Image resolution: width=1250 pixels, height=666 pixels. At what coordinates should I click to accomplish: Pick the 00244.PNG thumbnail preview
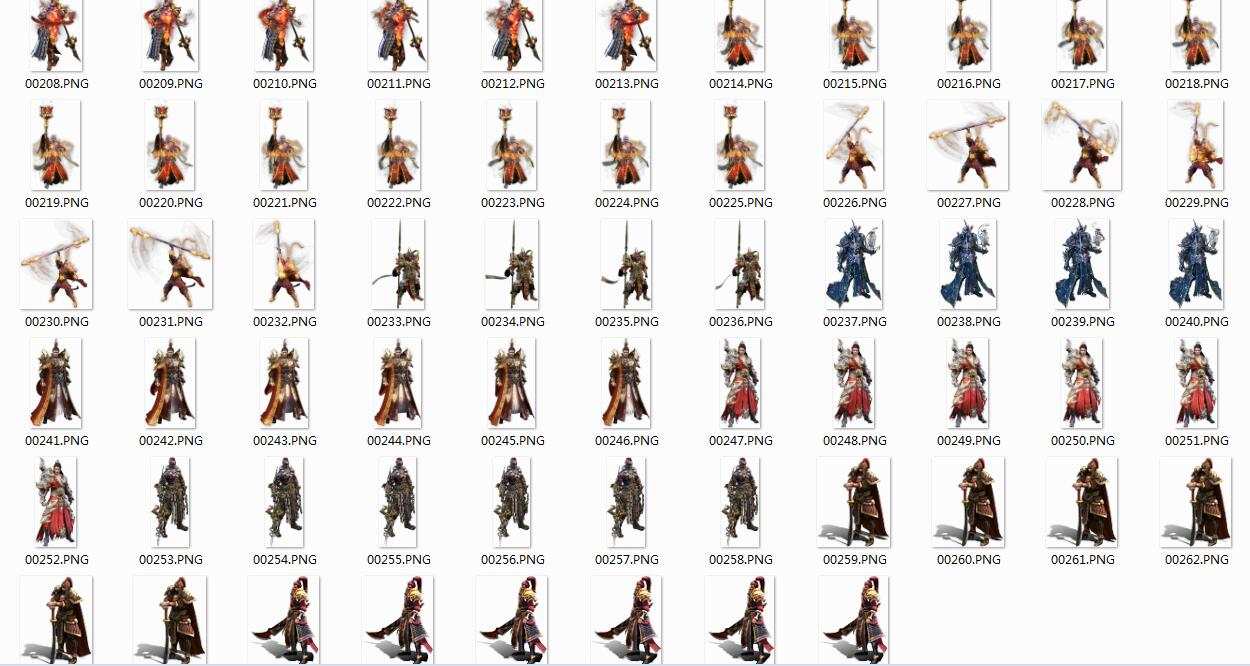coord(399,383)
